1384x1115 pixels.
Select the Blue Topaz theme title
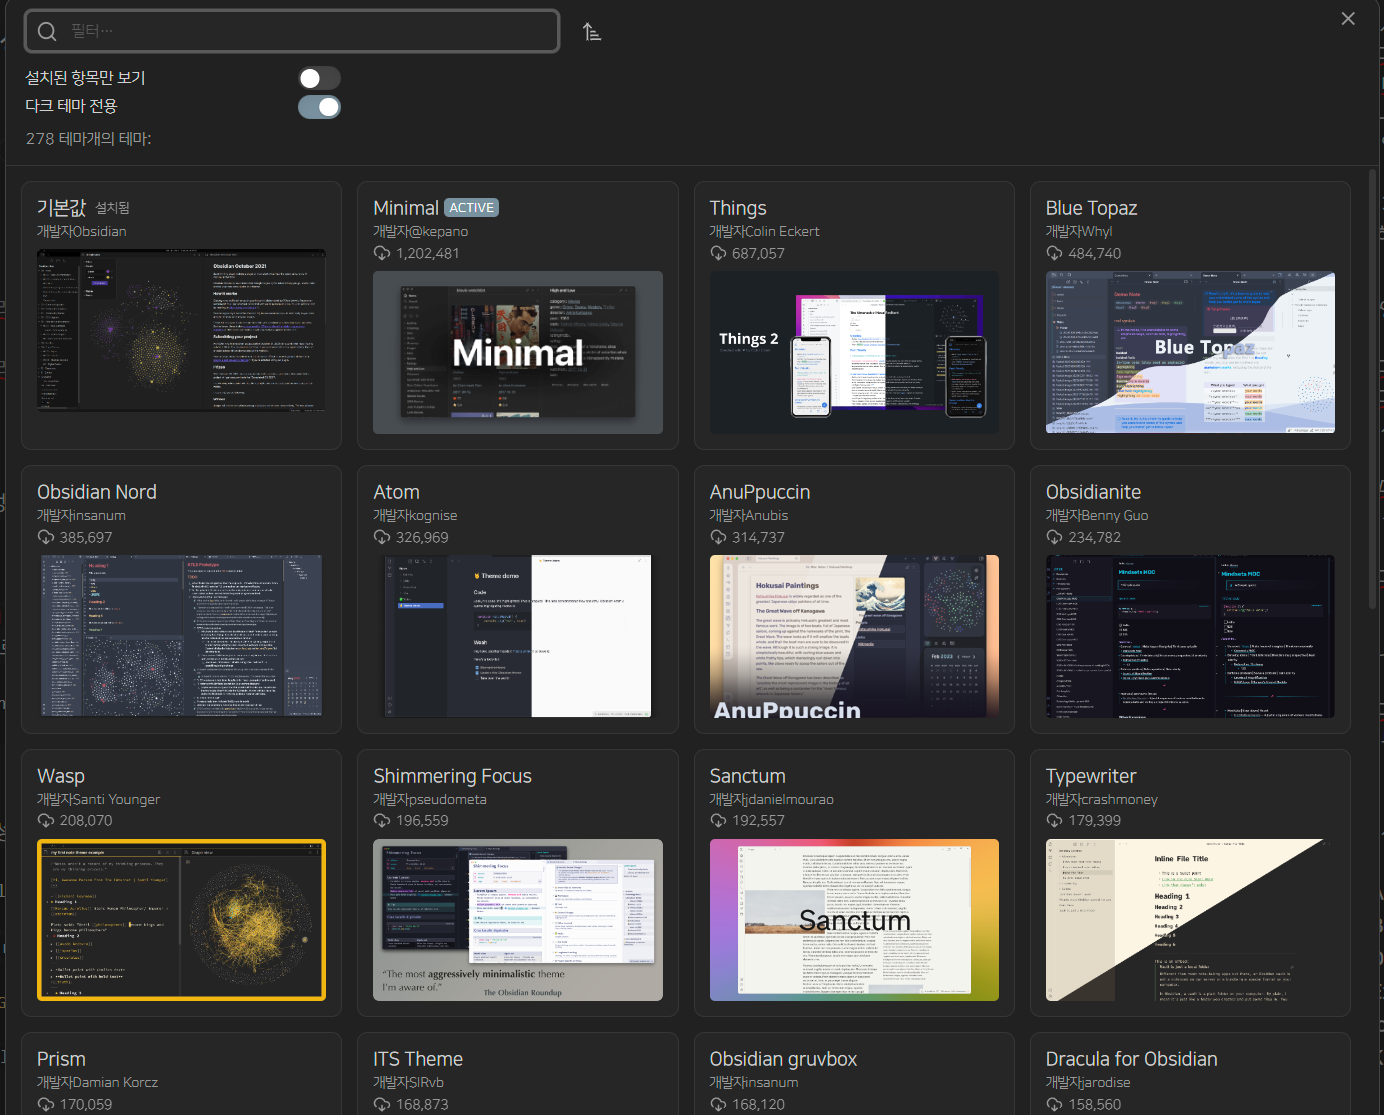[x=1091, y=208]
